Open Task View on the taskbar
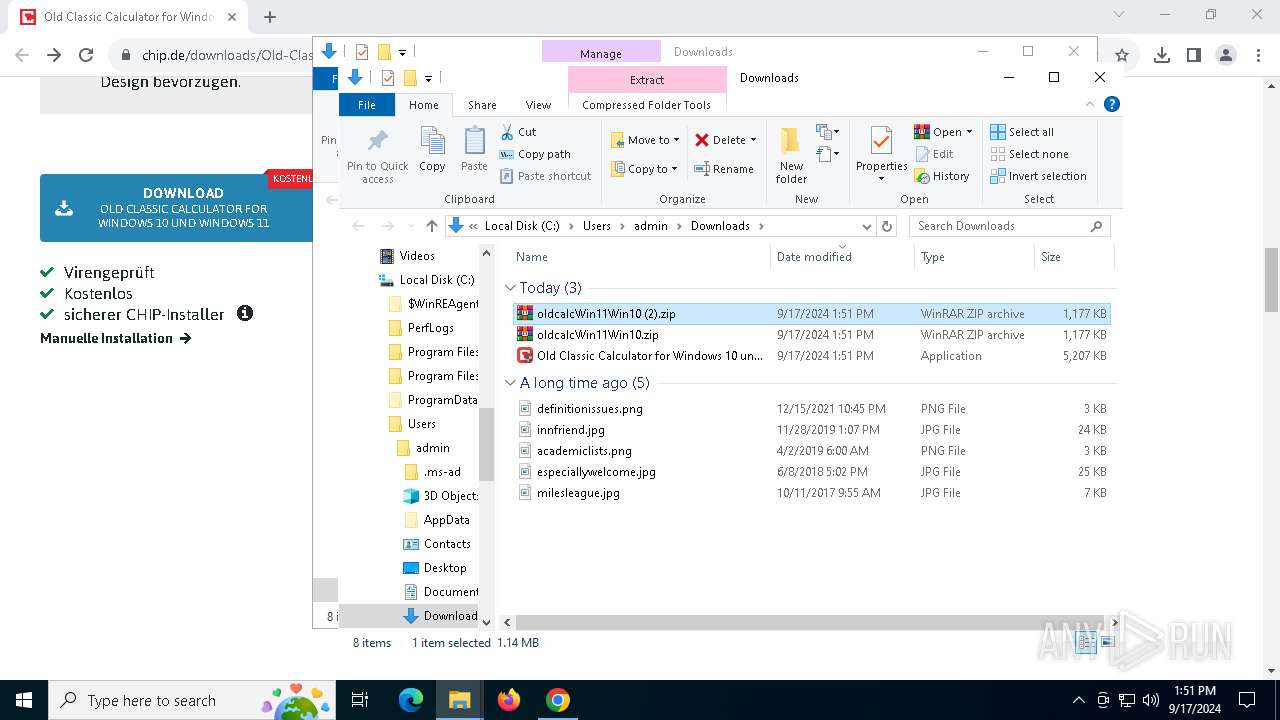The height and width of the screenshot is (720, 1280). tap(360, 700)
